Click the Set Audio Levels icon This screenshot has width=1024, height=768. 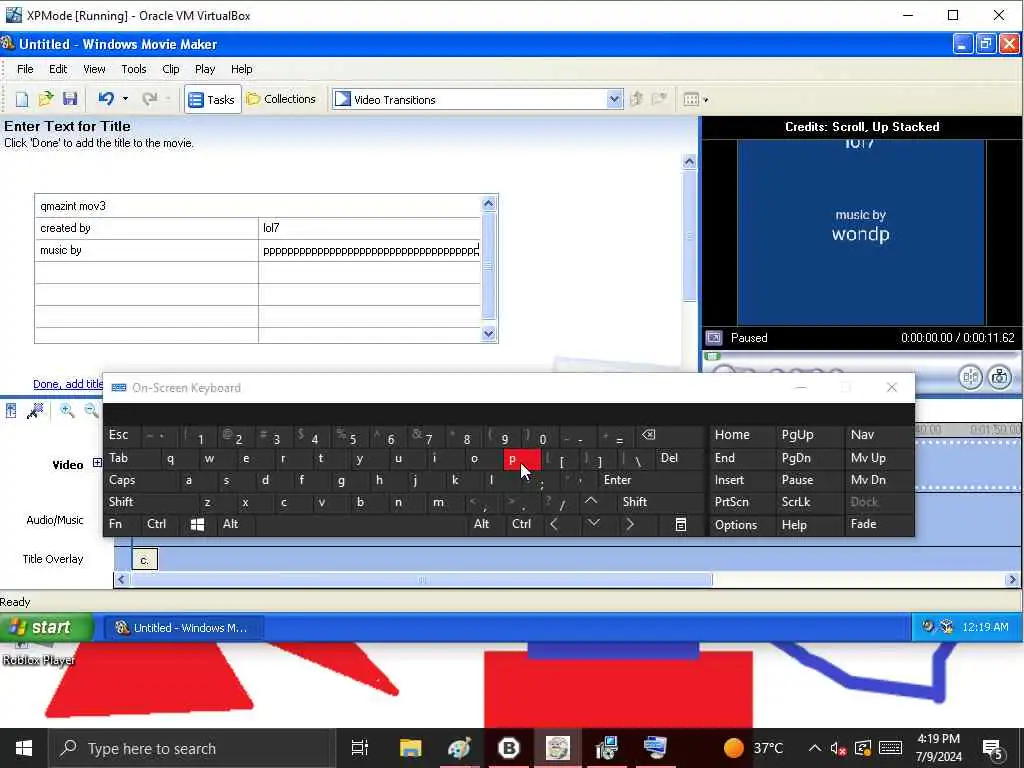tap(11, 410)
